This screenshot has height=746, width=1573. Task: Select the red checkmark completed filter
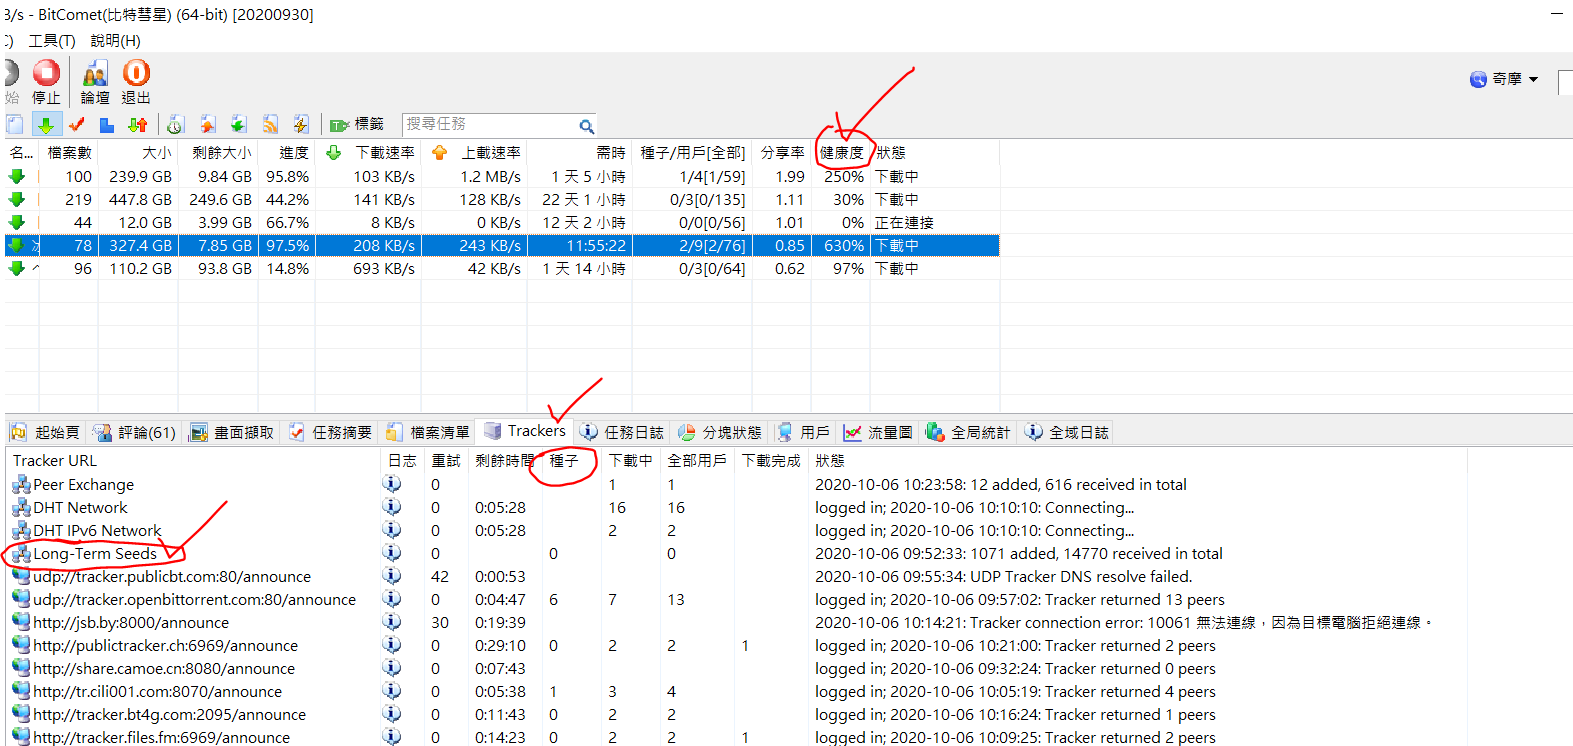coord(77,124)
